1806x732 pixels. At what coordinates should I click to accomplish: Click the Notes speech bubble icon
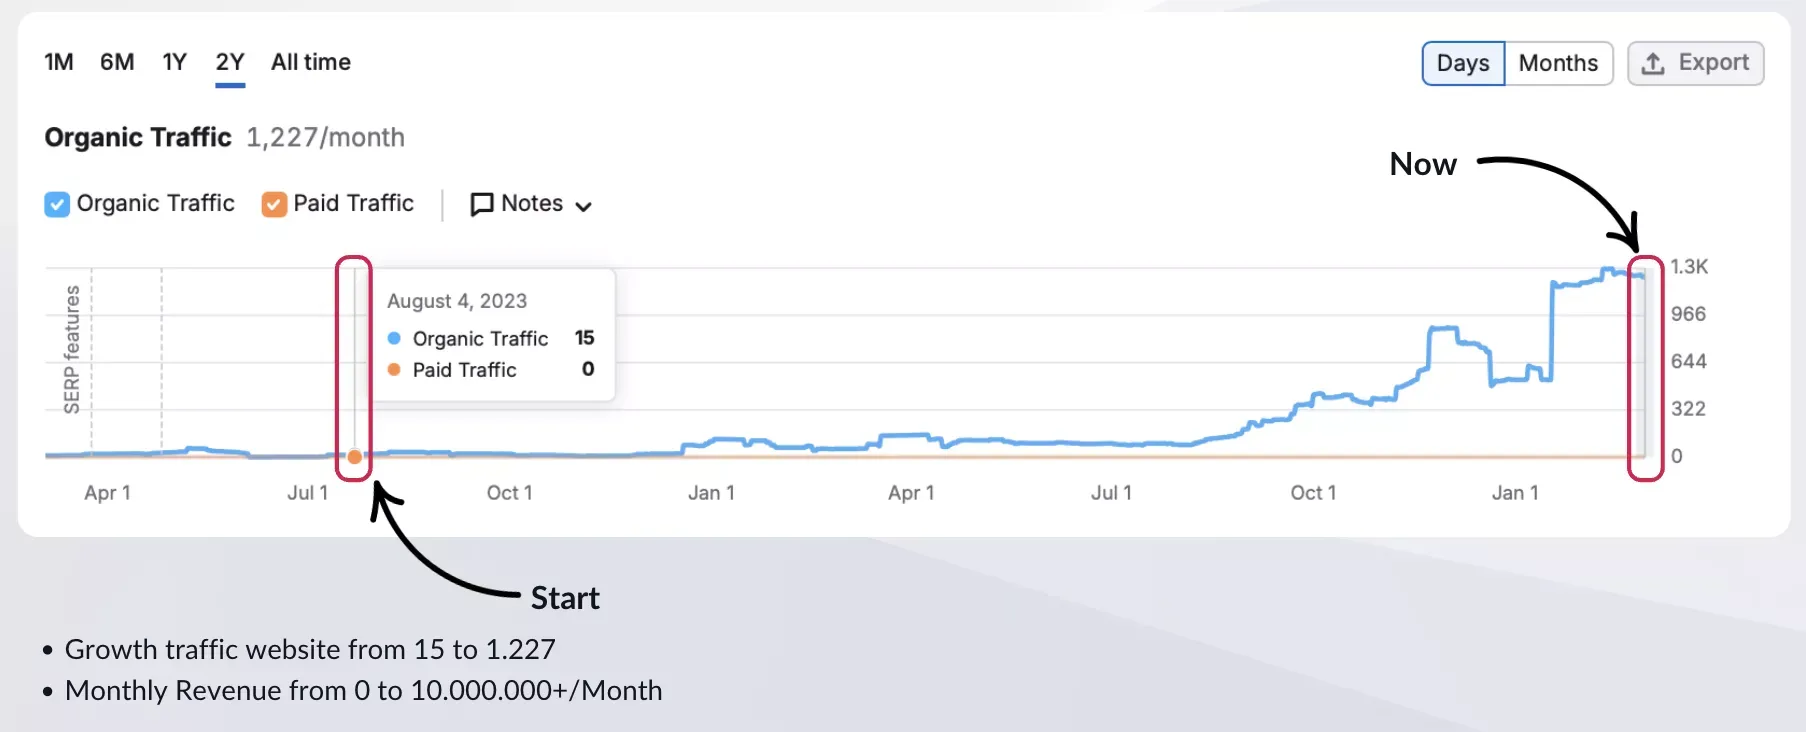click(483, 204)
